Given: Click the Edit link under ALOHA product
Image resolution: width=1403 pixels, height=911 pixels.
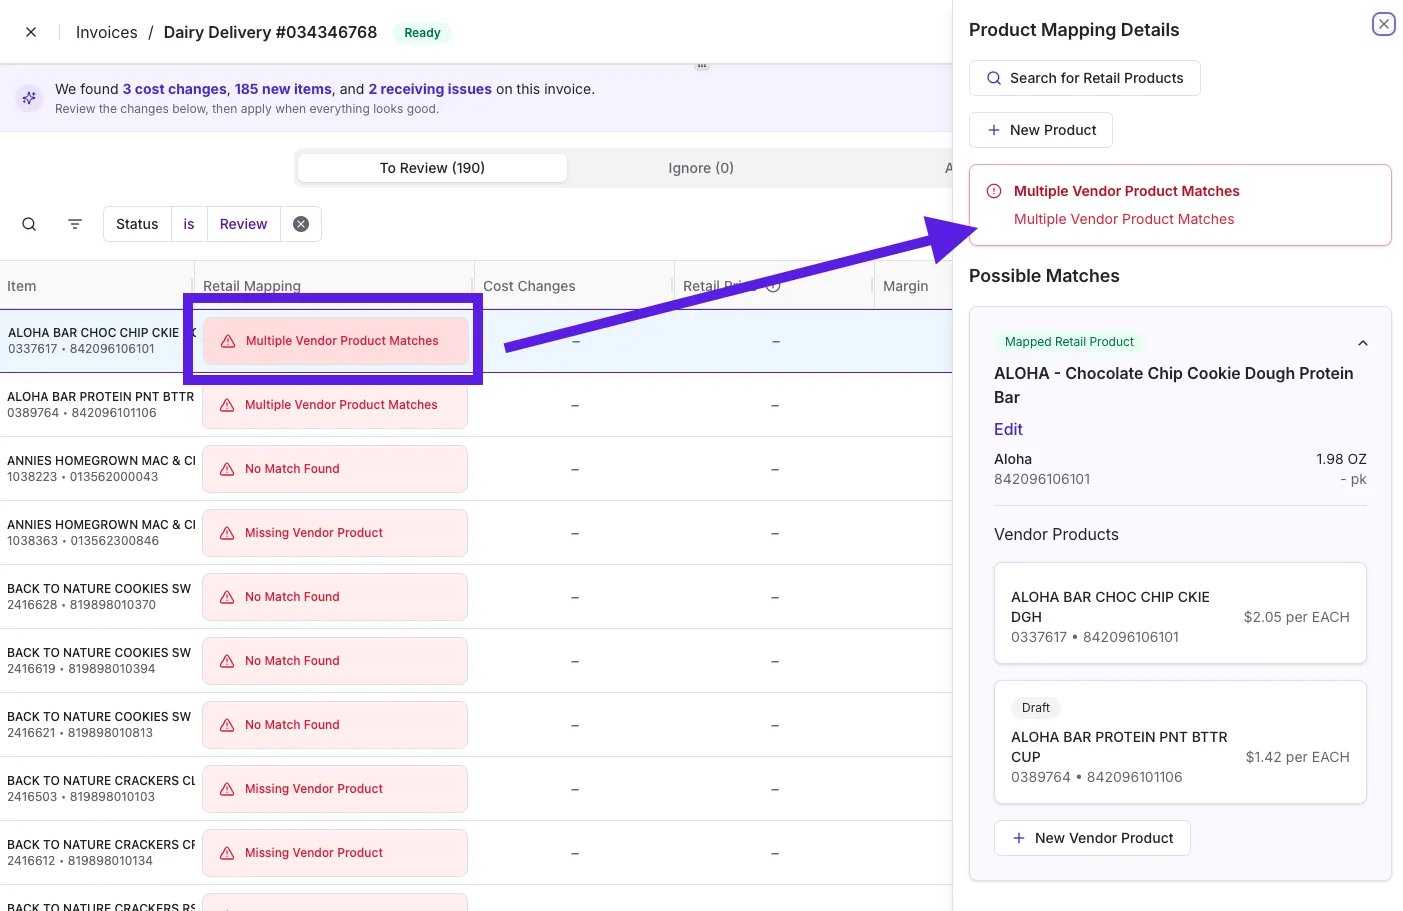Looking at the screenshot, I should tap(1008, 429).
